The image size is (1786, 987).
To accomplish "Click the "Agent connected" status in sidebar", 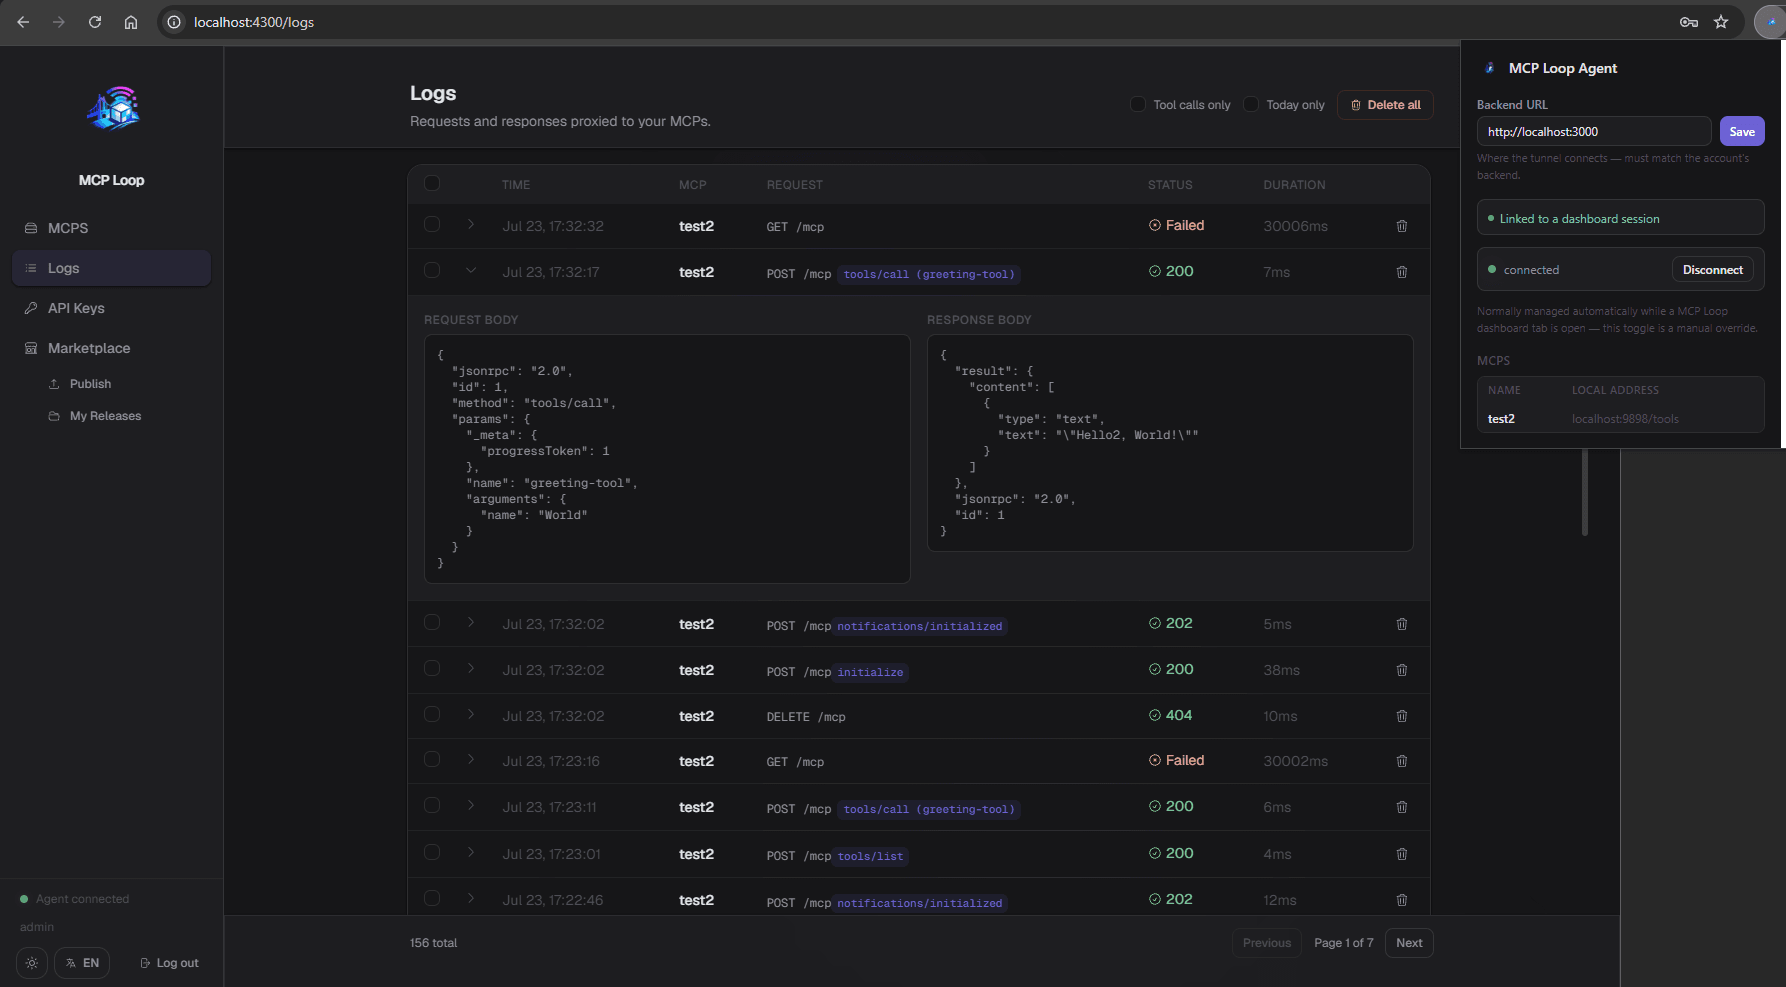I will [x=75, y=899].
